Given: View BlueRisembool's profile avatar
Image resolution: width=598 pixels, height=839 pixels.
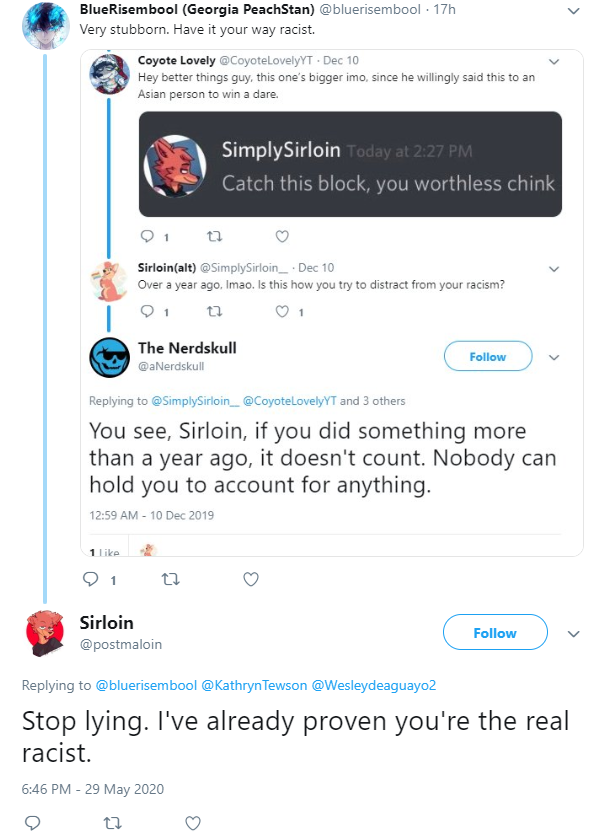Looking at the screenshot, I should (x=45, y=25).
